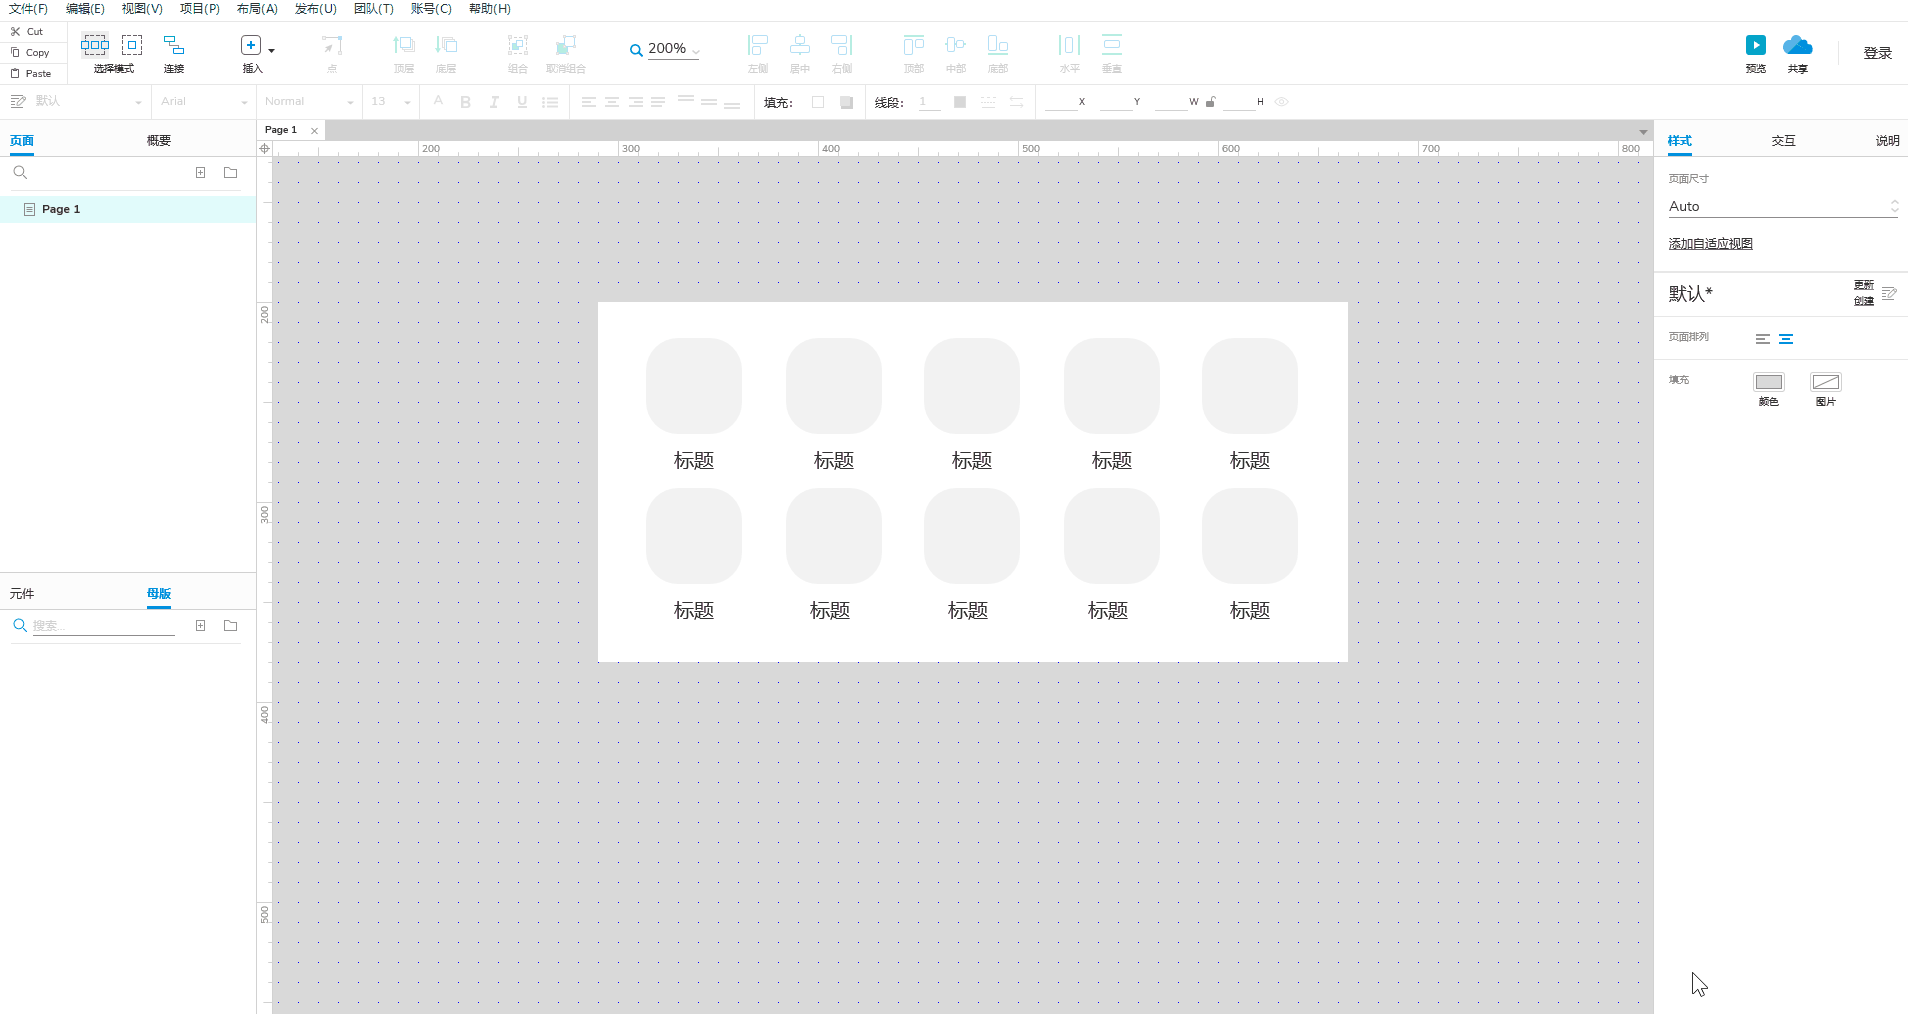Set page alignment to center

(1786, 339)
